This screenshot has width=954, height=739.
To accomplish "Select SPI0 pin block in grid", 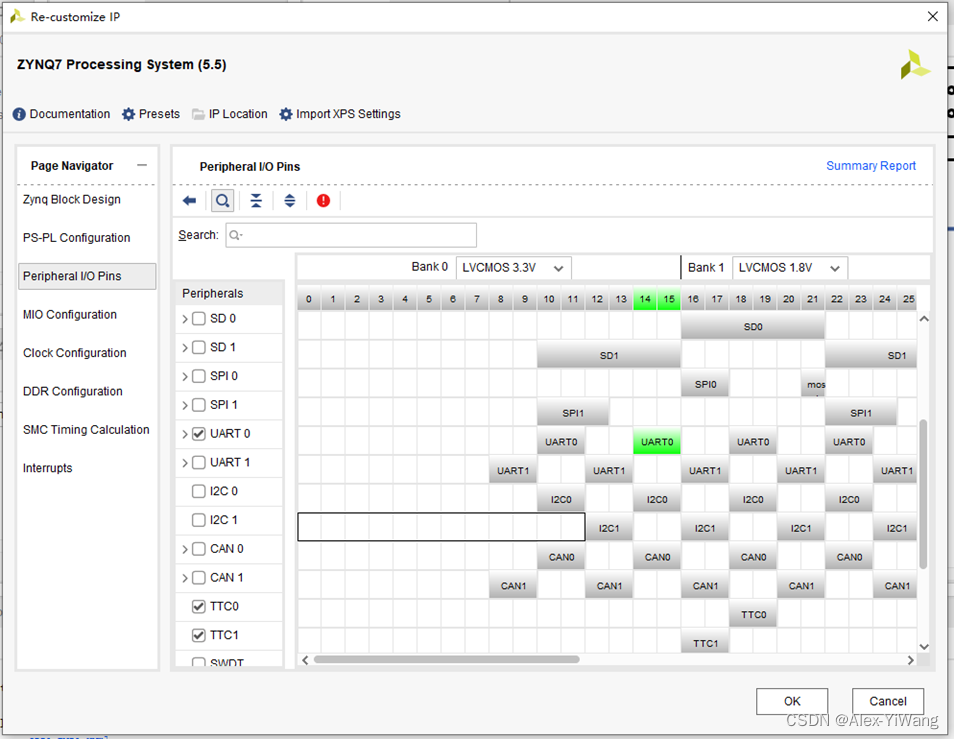I will (x=705, y=384).
